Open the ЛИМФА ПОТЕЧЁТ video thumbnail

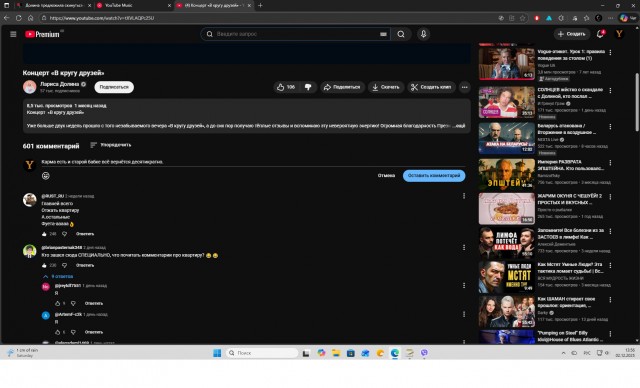coord(507,243)
